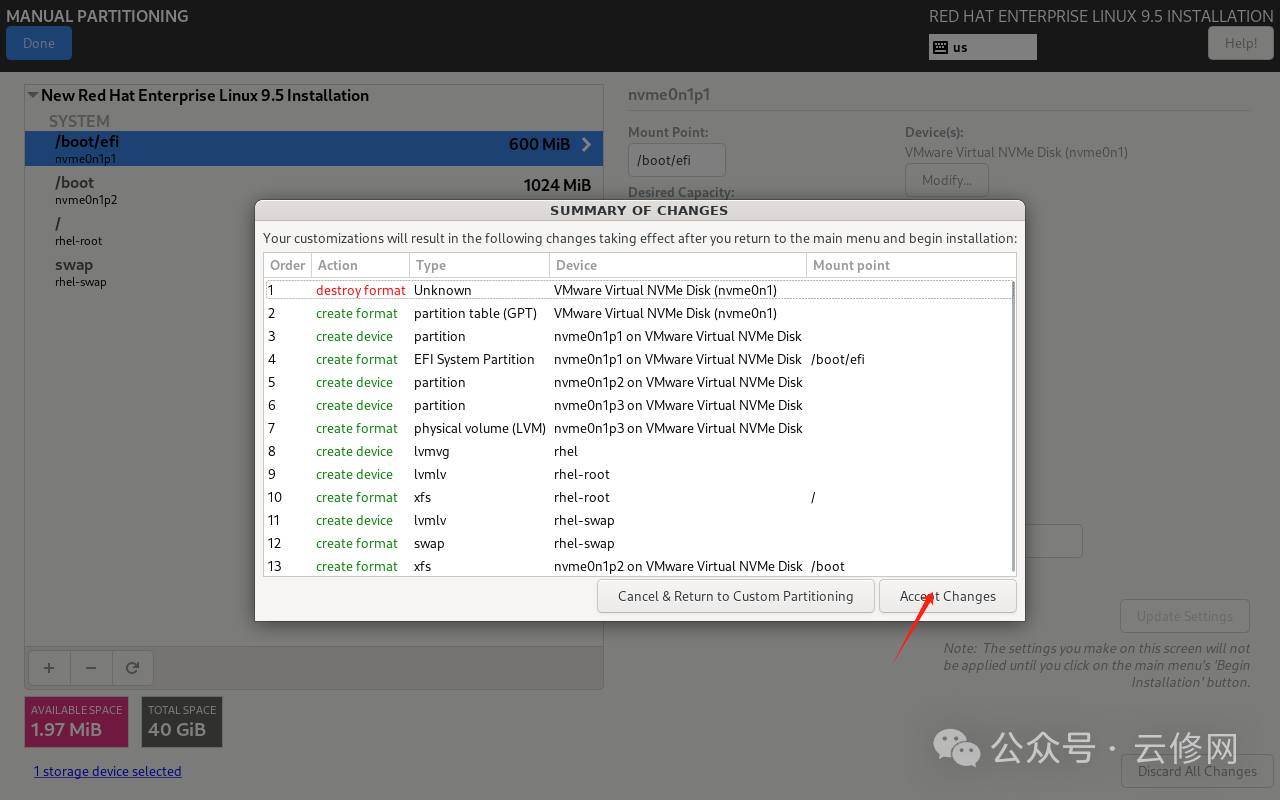Select the /boot/efi partition entry
The image size is (1280, 800).
[x=314, y=148]
